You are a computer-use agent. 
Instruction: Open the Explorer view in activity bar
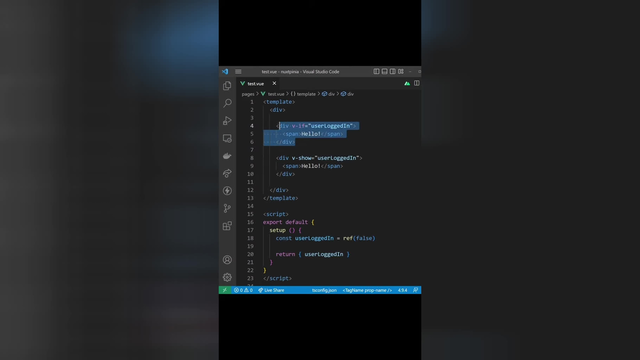click(227, 86)
